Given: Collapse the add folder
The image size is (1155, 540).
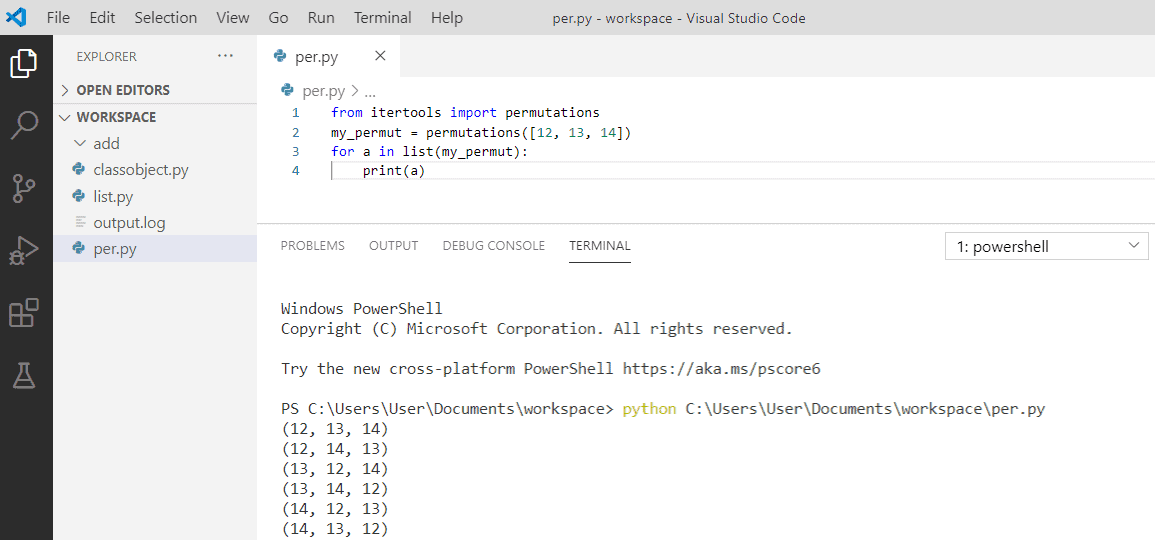Looking at the screenshot, I should [80, 144].
